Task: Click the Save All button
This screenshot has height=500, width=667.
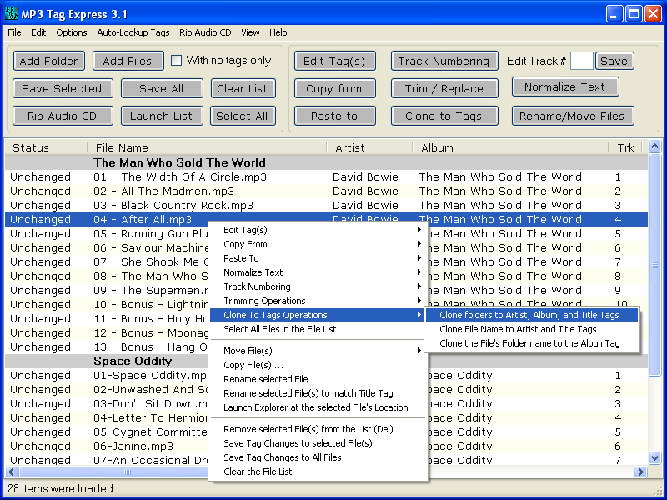Action: coord(162,89)
